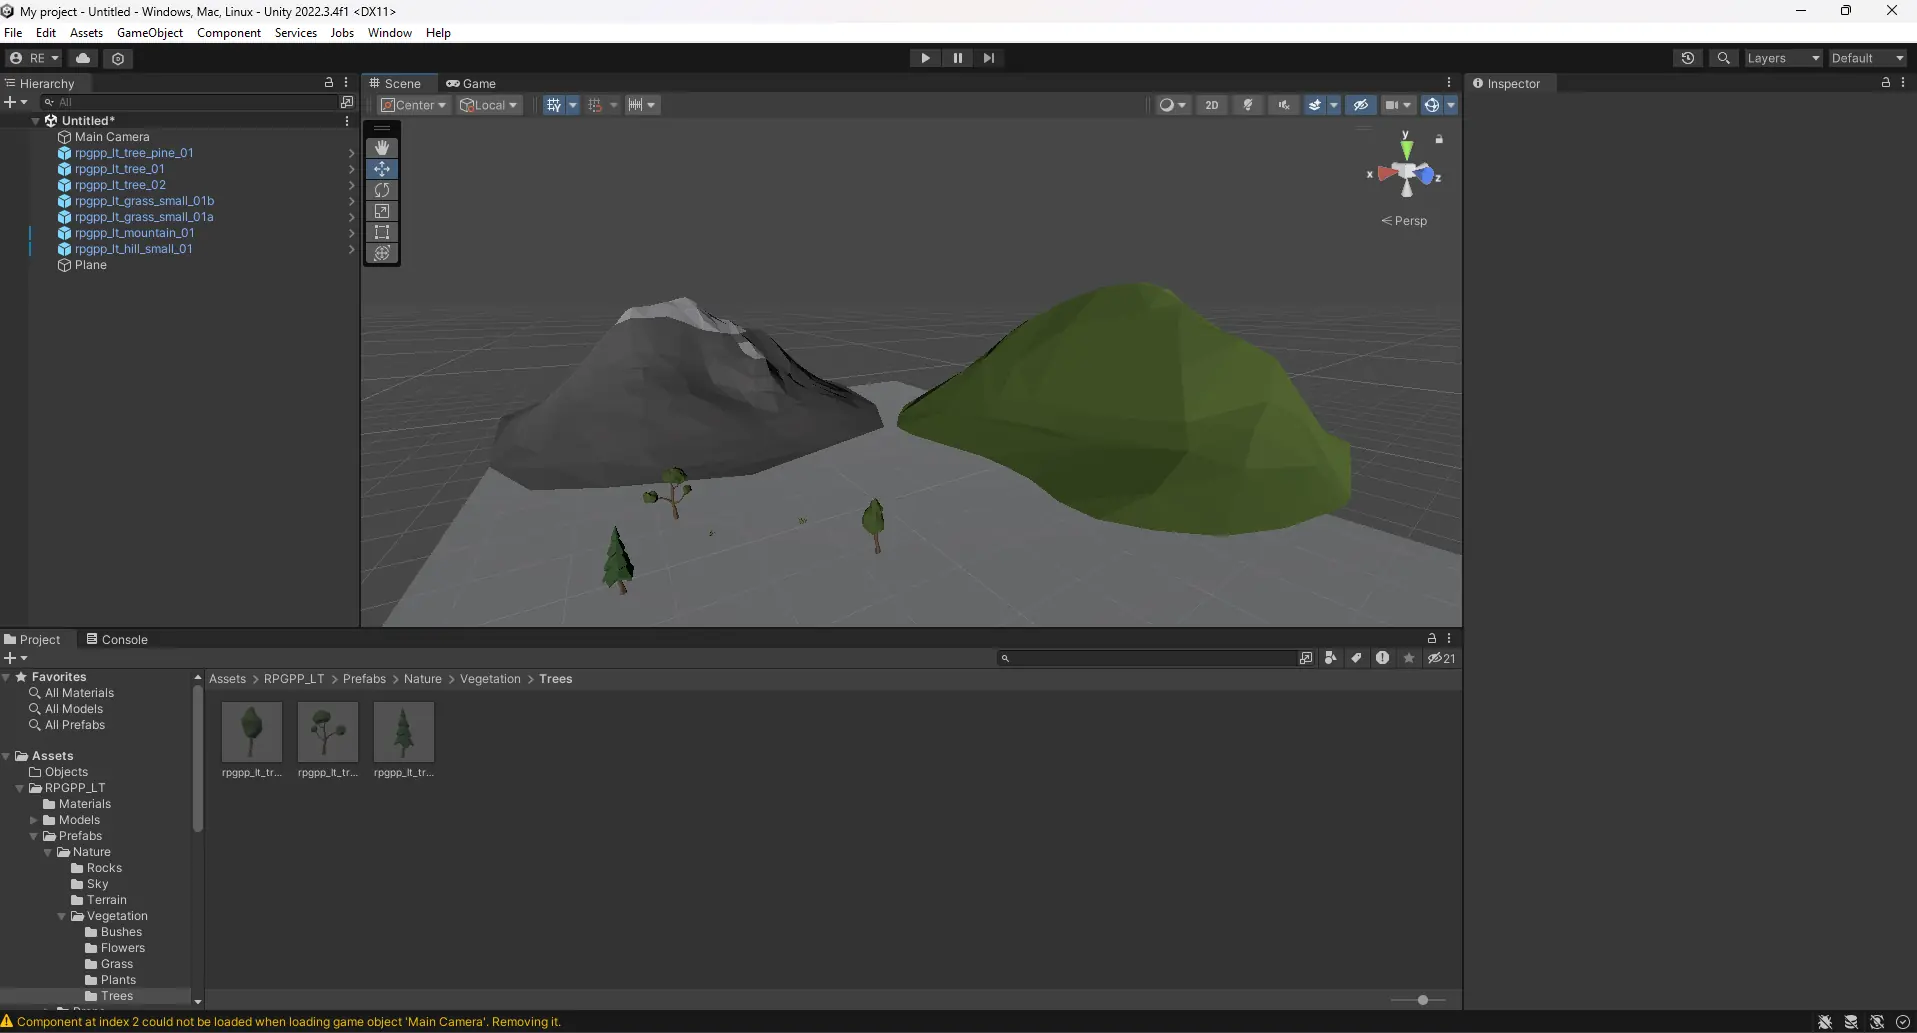Click Search by Type icon in Project panel
1917x1033 pixels.
pyautogui.click(x=1331, y=658)
